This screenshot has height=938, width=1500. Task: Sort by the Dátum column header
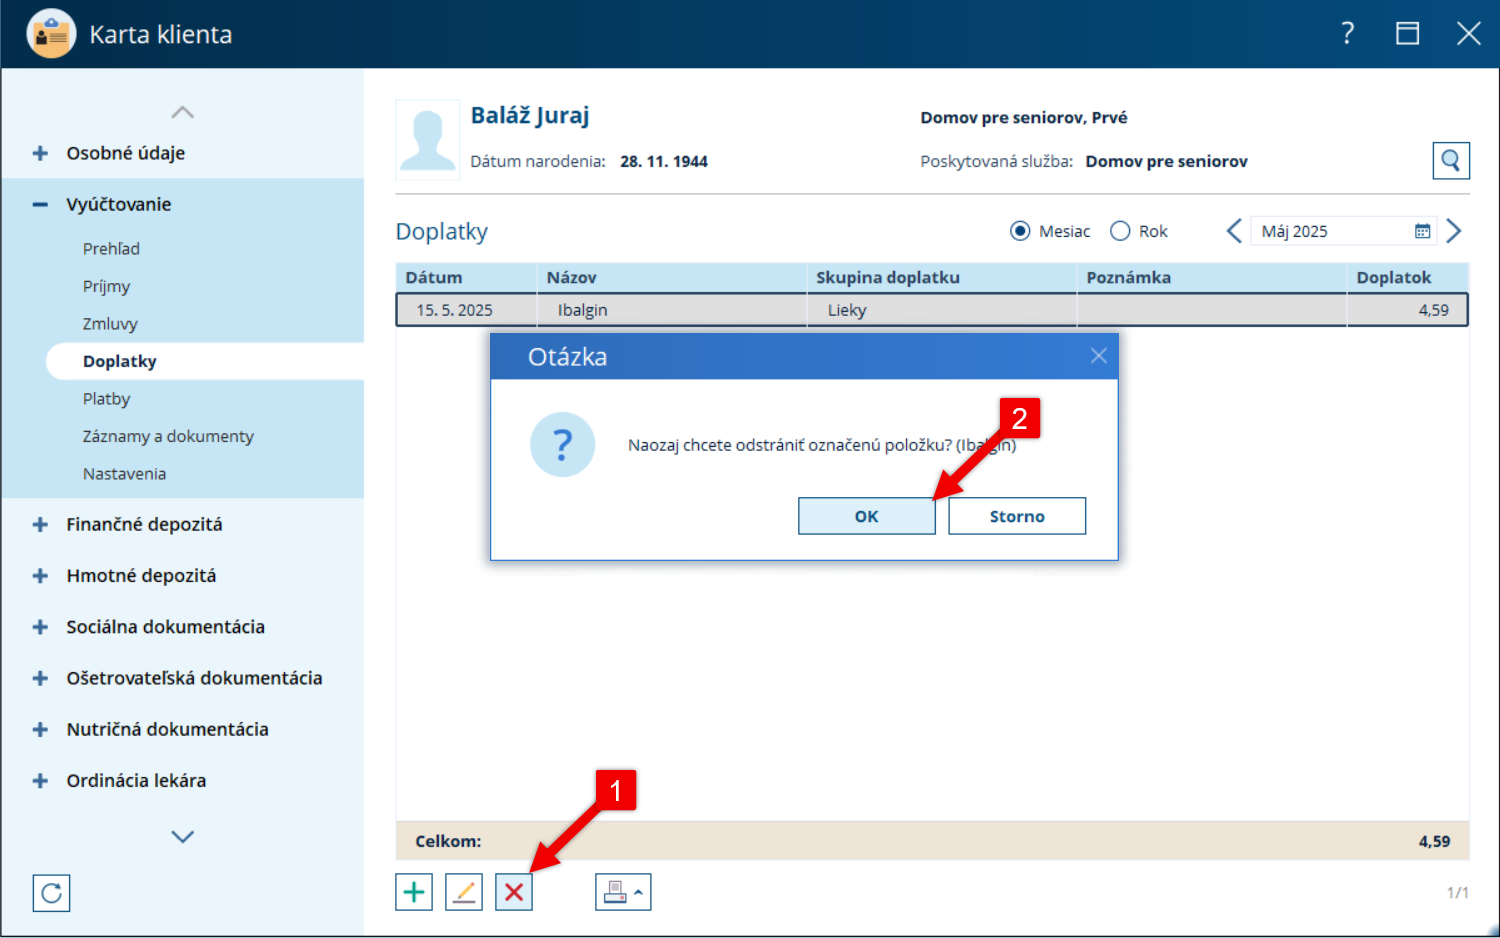(x=466, y=277)
